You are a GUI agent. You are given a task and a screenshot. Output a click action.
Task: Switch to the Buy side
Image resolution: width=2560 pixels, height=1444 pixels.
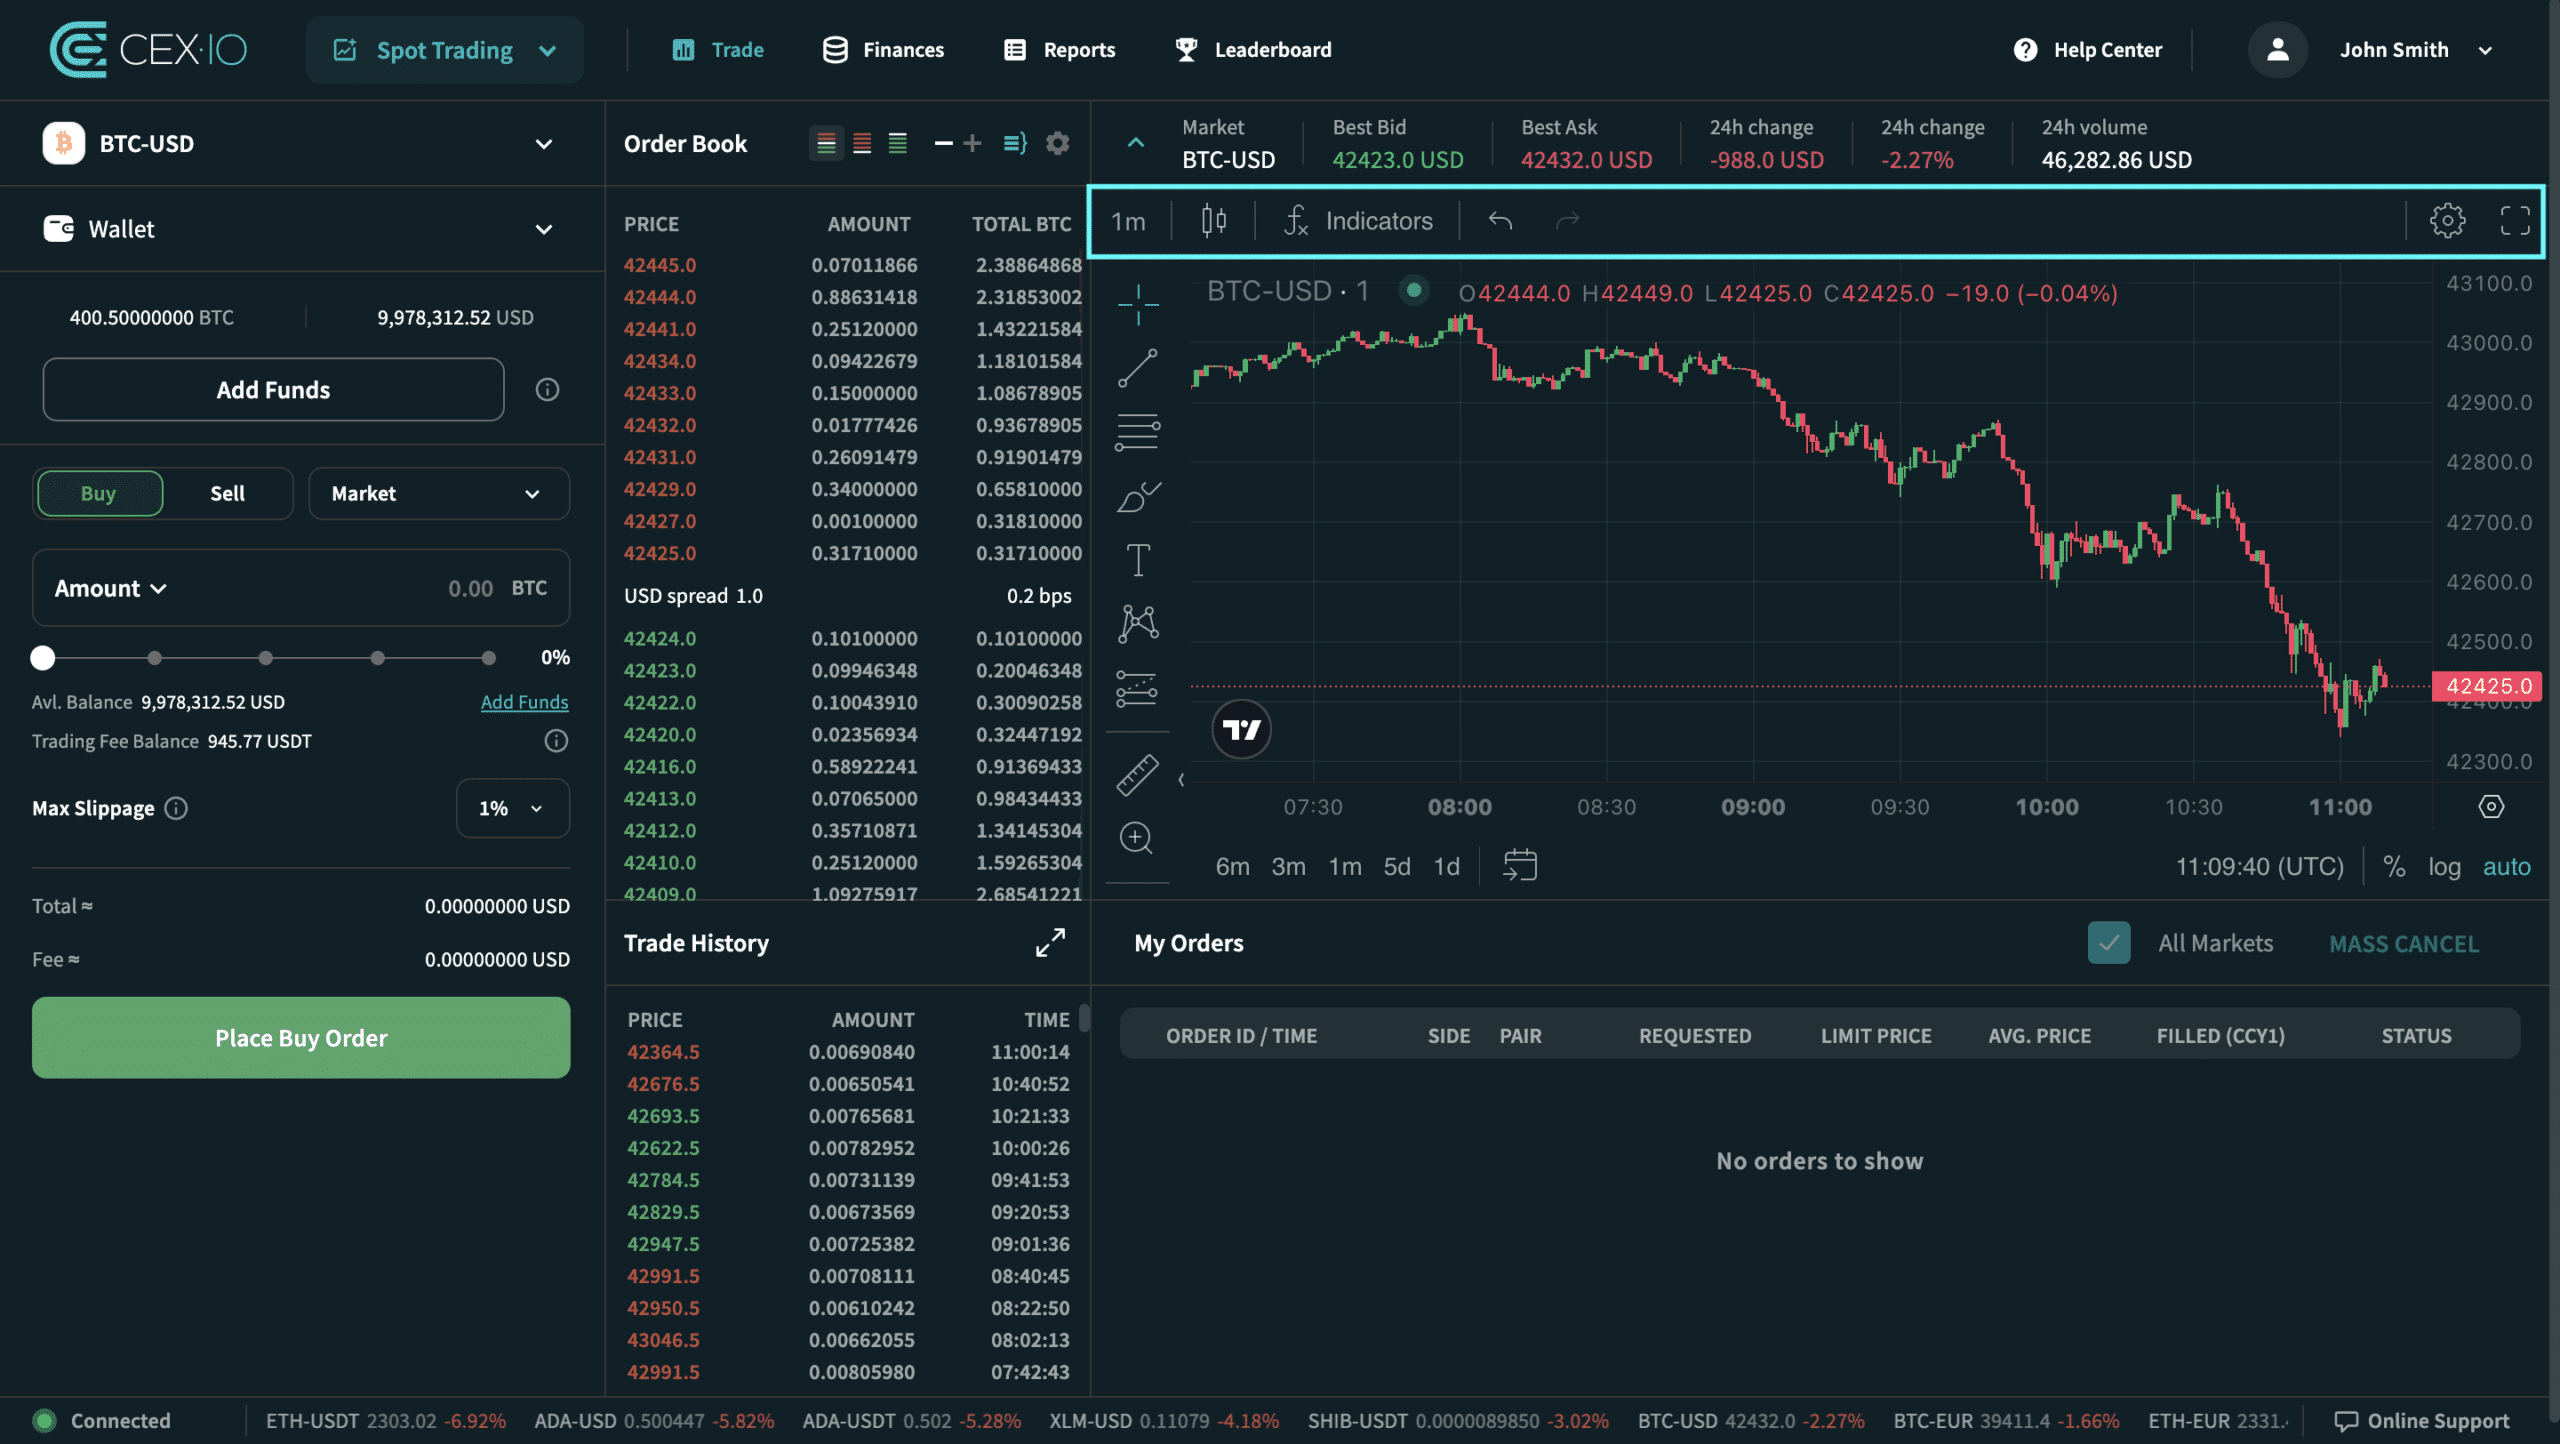[99, 493]
